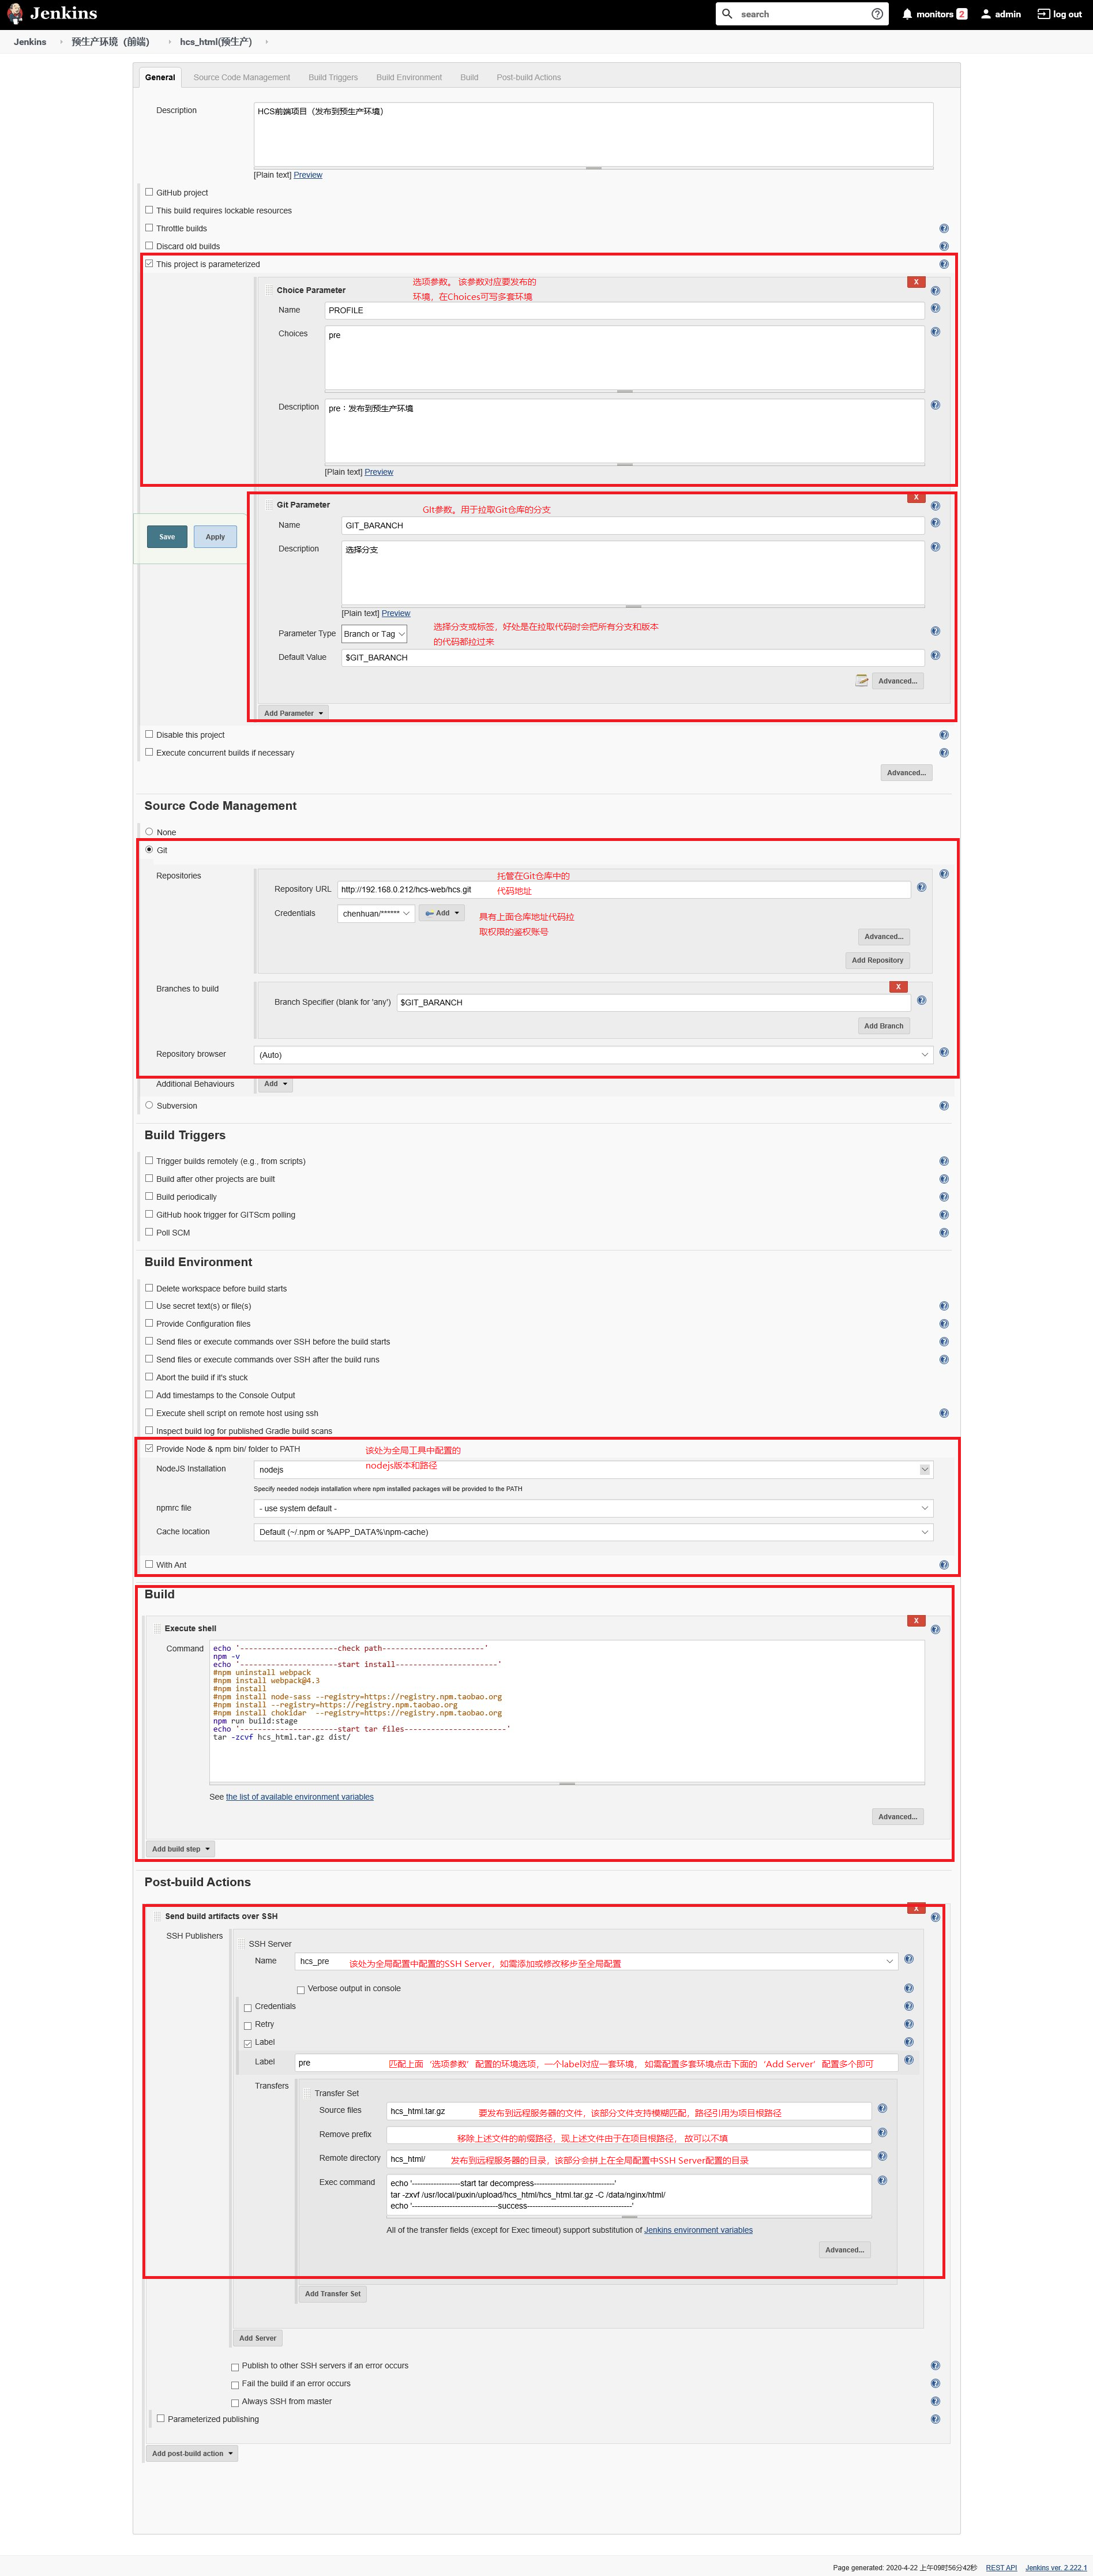1093x2576 pixels.
Task: Click the log out icon
Action: (x=1043, y=14)
